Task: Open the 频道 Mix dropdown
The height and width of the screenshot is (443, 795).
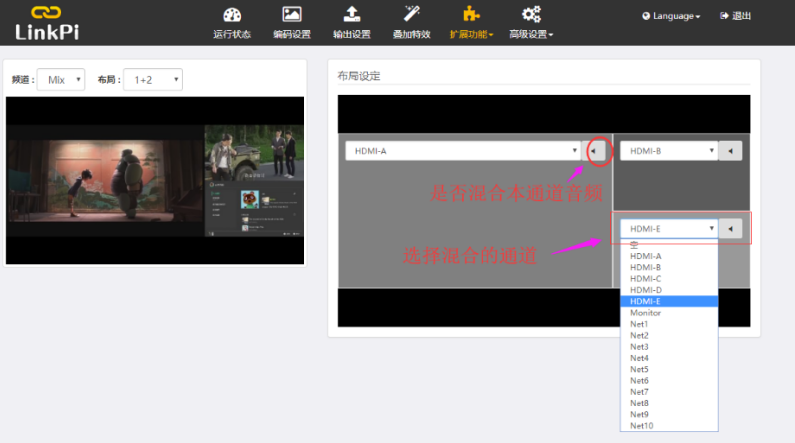Action: tap(61, 80)
